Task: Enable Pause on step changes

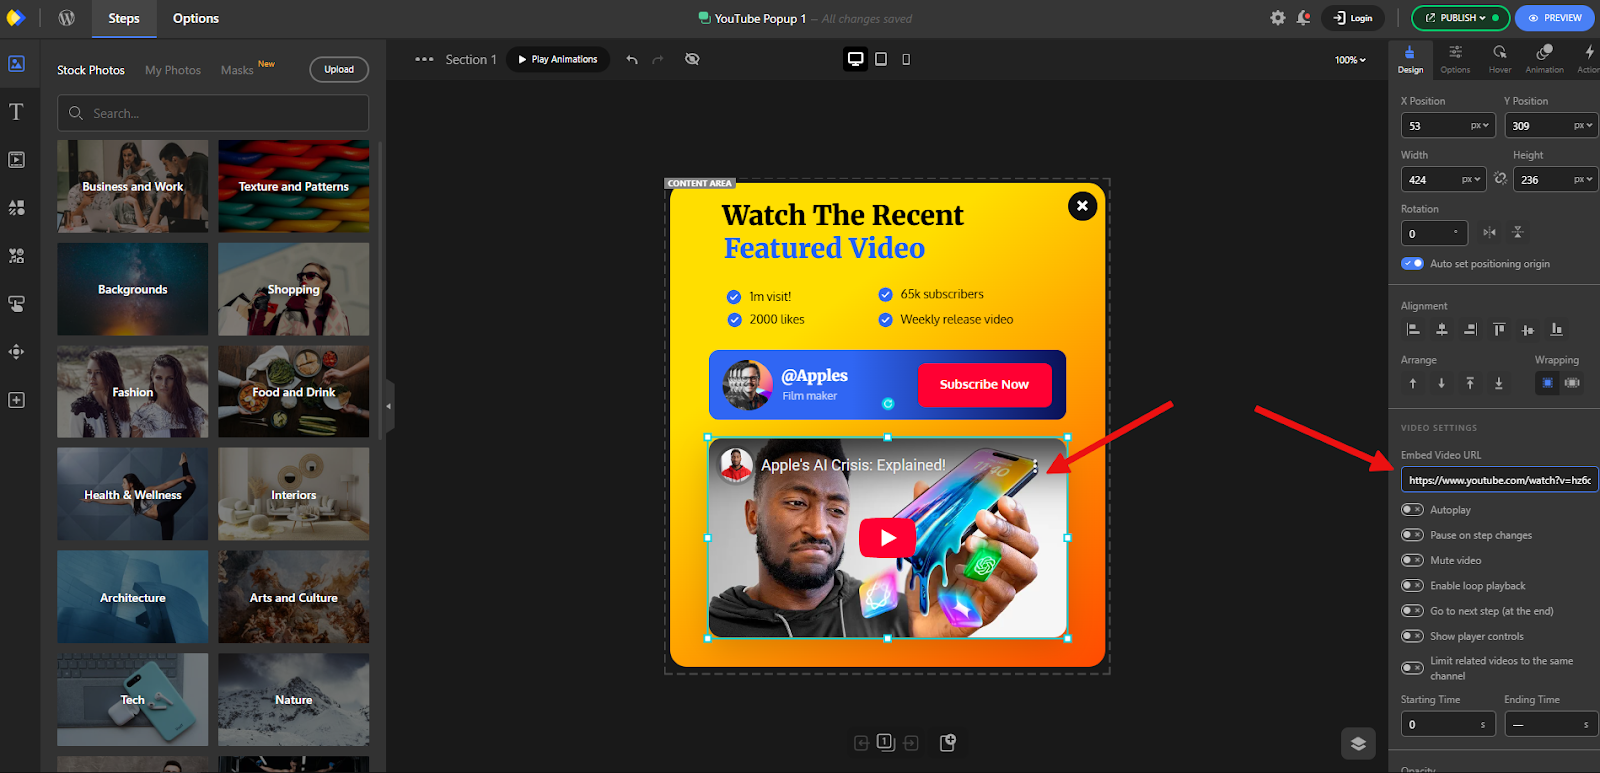Action: click(1412, 535)
